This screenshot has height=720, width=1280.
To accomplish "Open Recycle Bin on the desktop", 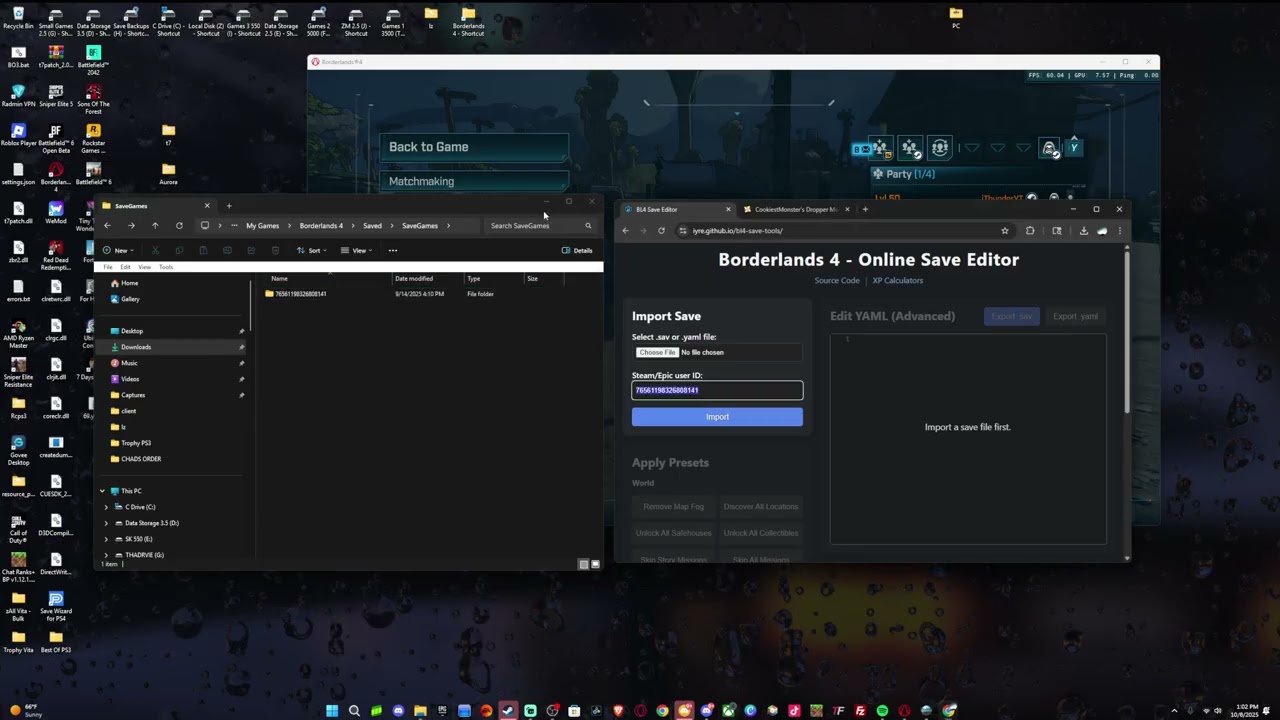I will (x=18, y=19).
